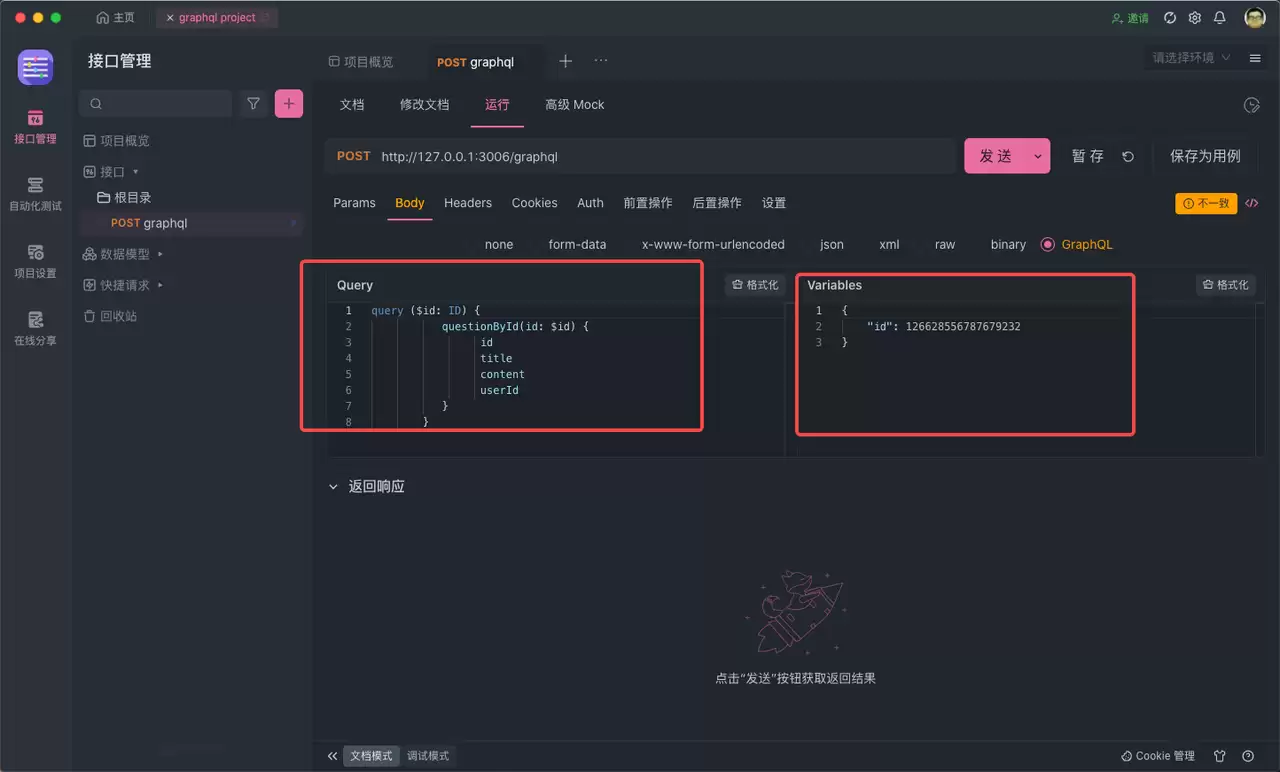Viewport: 1280px width, 772px height.
Task: Open the dropdown arrow next to 发送
Action: (1038, 156)
